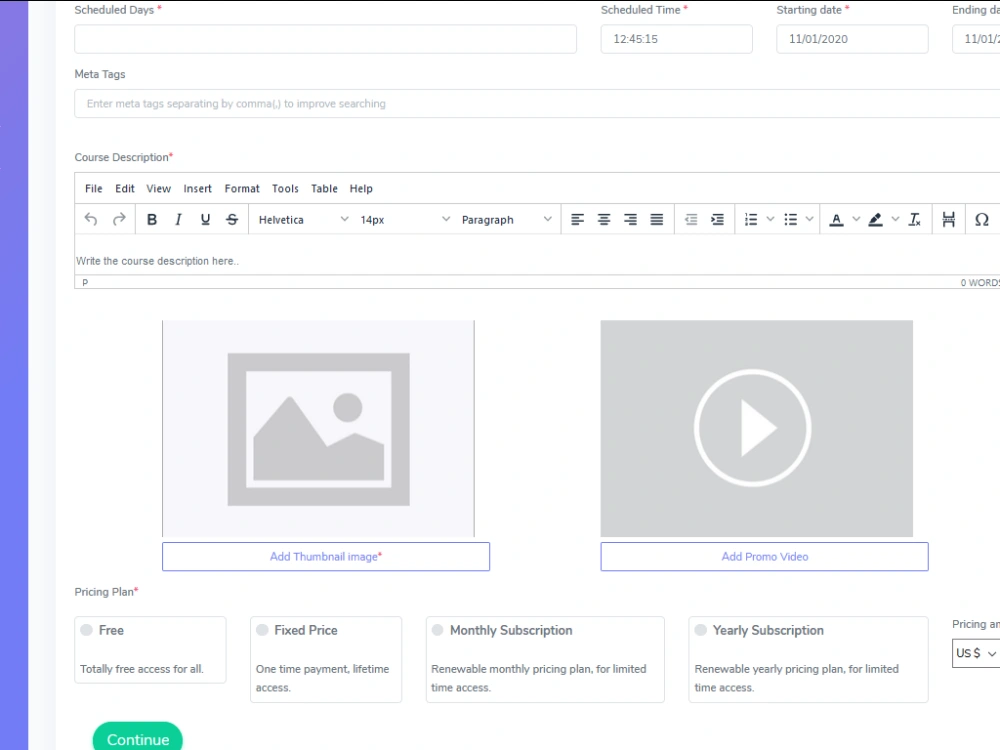Center align the text
The width and height of the screenshot is (1000, 750).
click(x=604, y=219)
